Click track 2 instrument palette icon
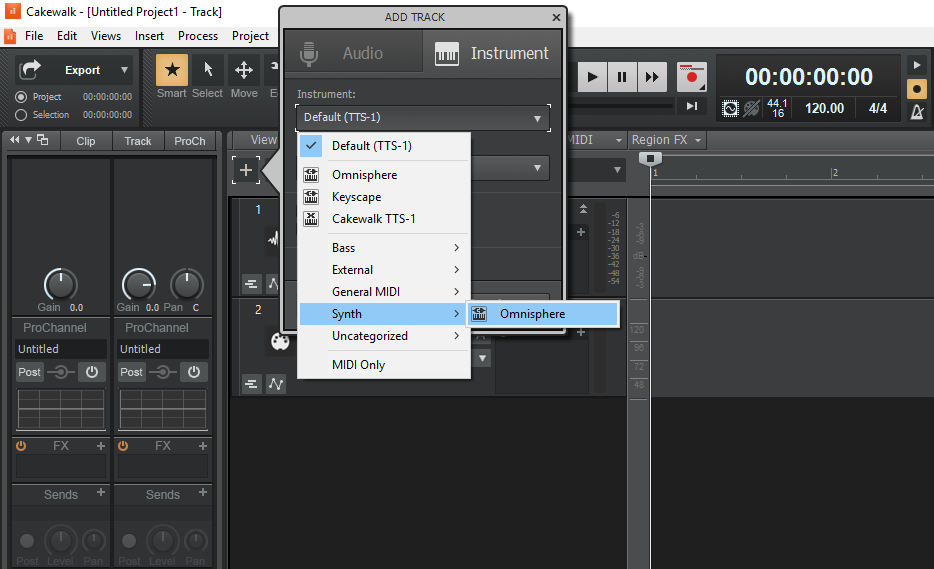 (280, 342)
